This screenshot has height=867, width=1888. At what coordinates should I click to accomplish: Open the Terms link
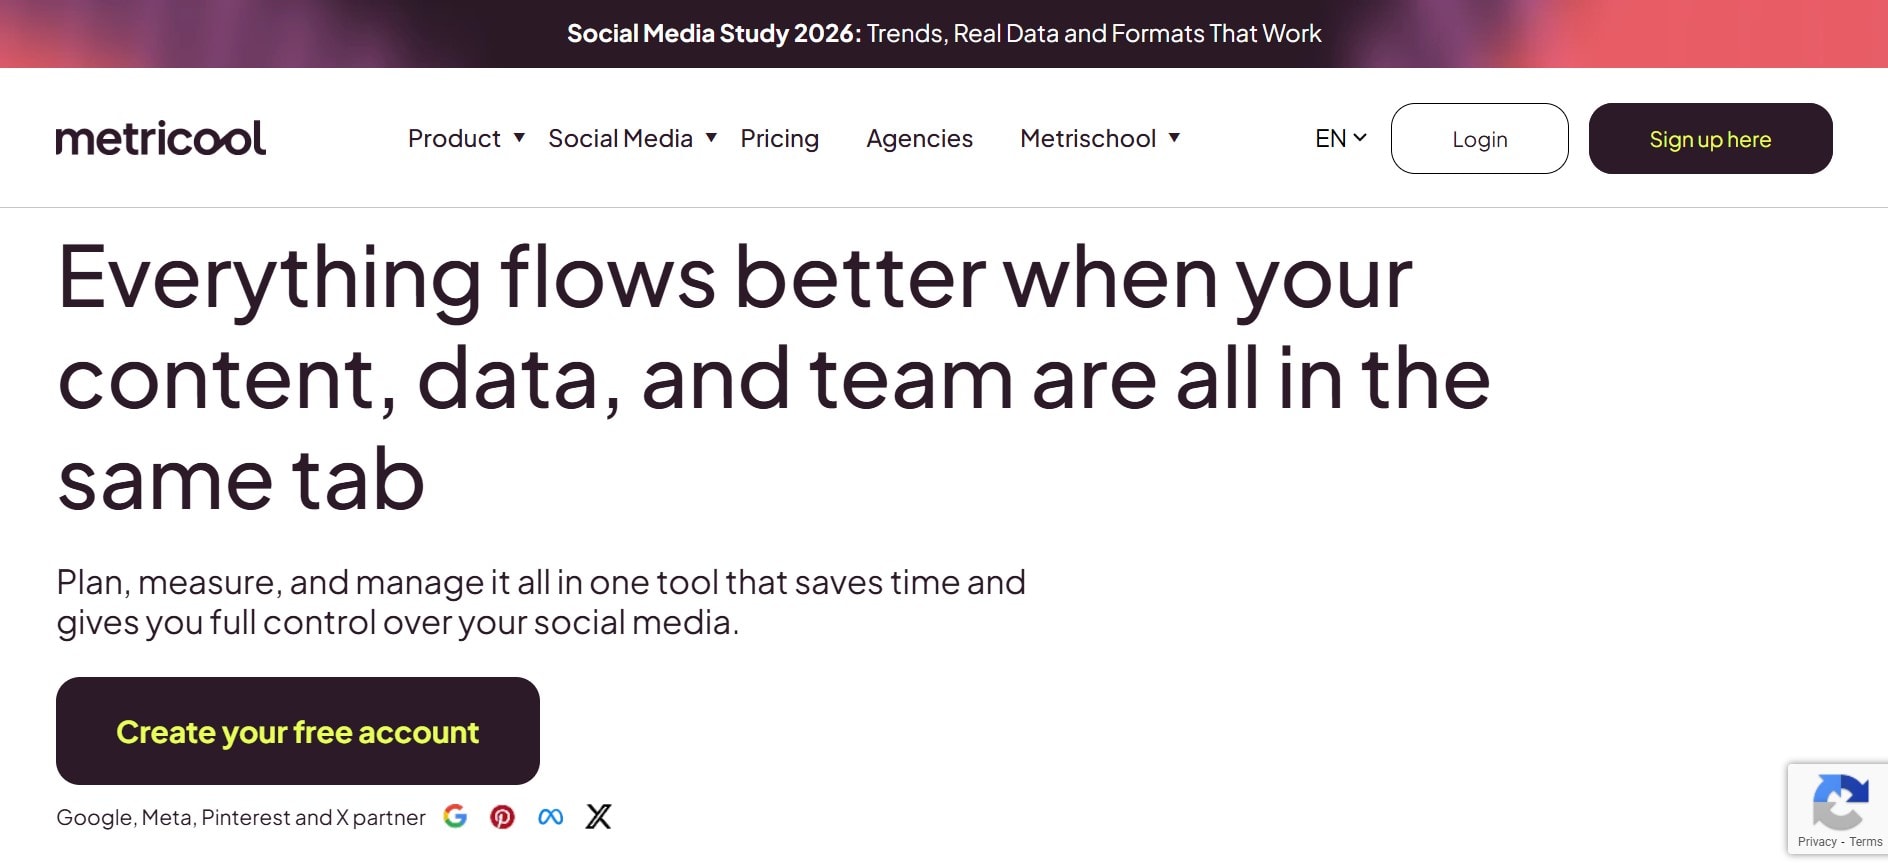click(x=1866, y=841)
